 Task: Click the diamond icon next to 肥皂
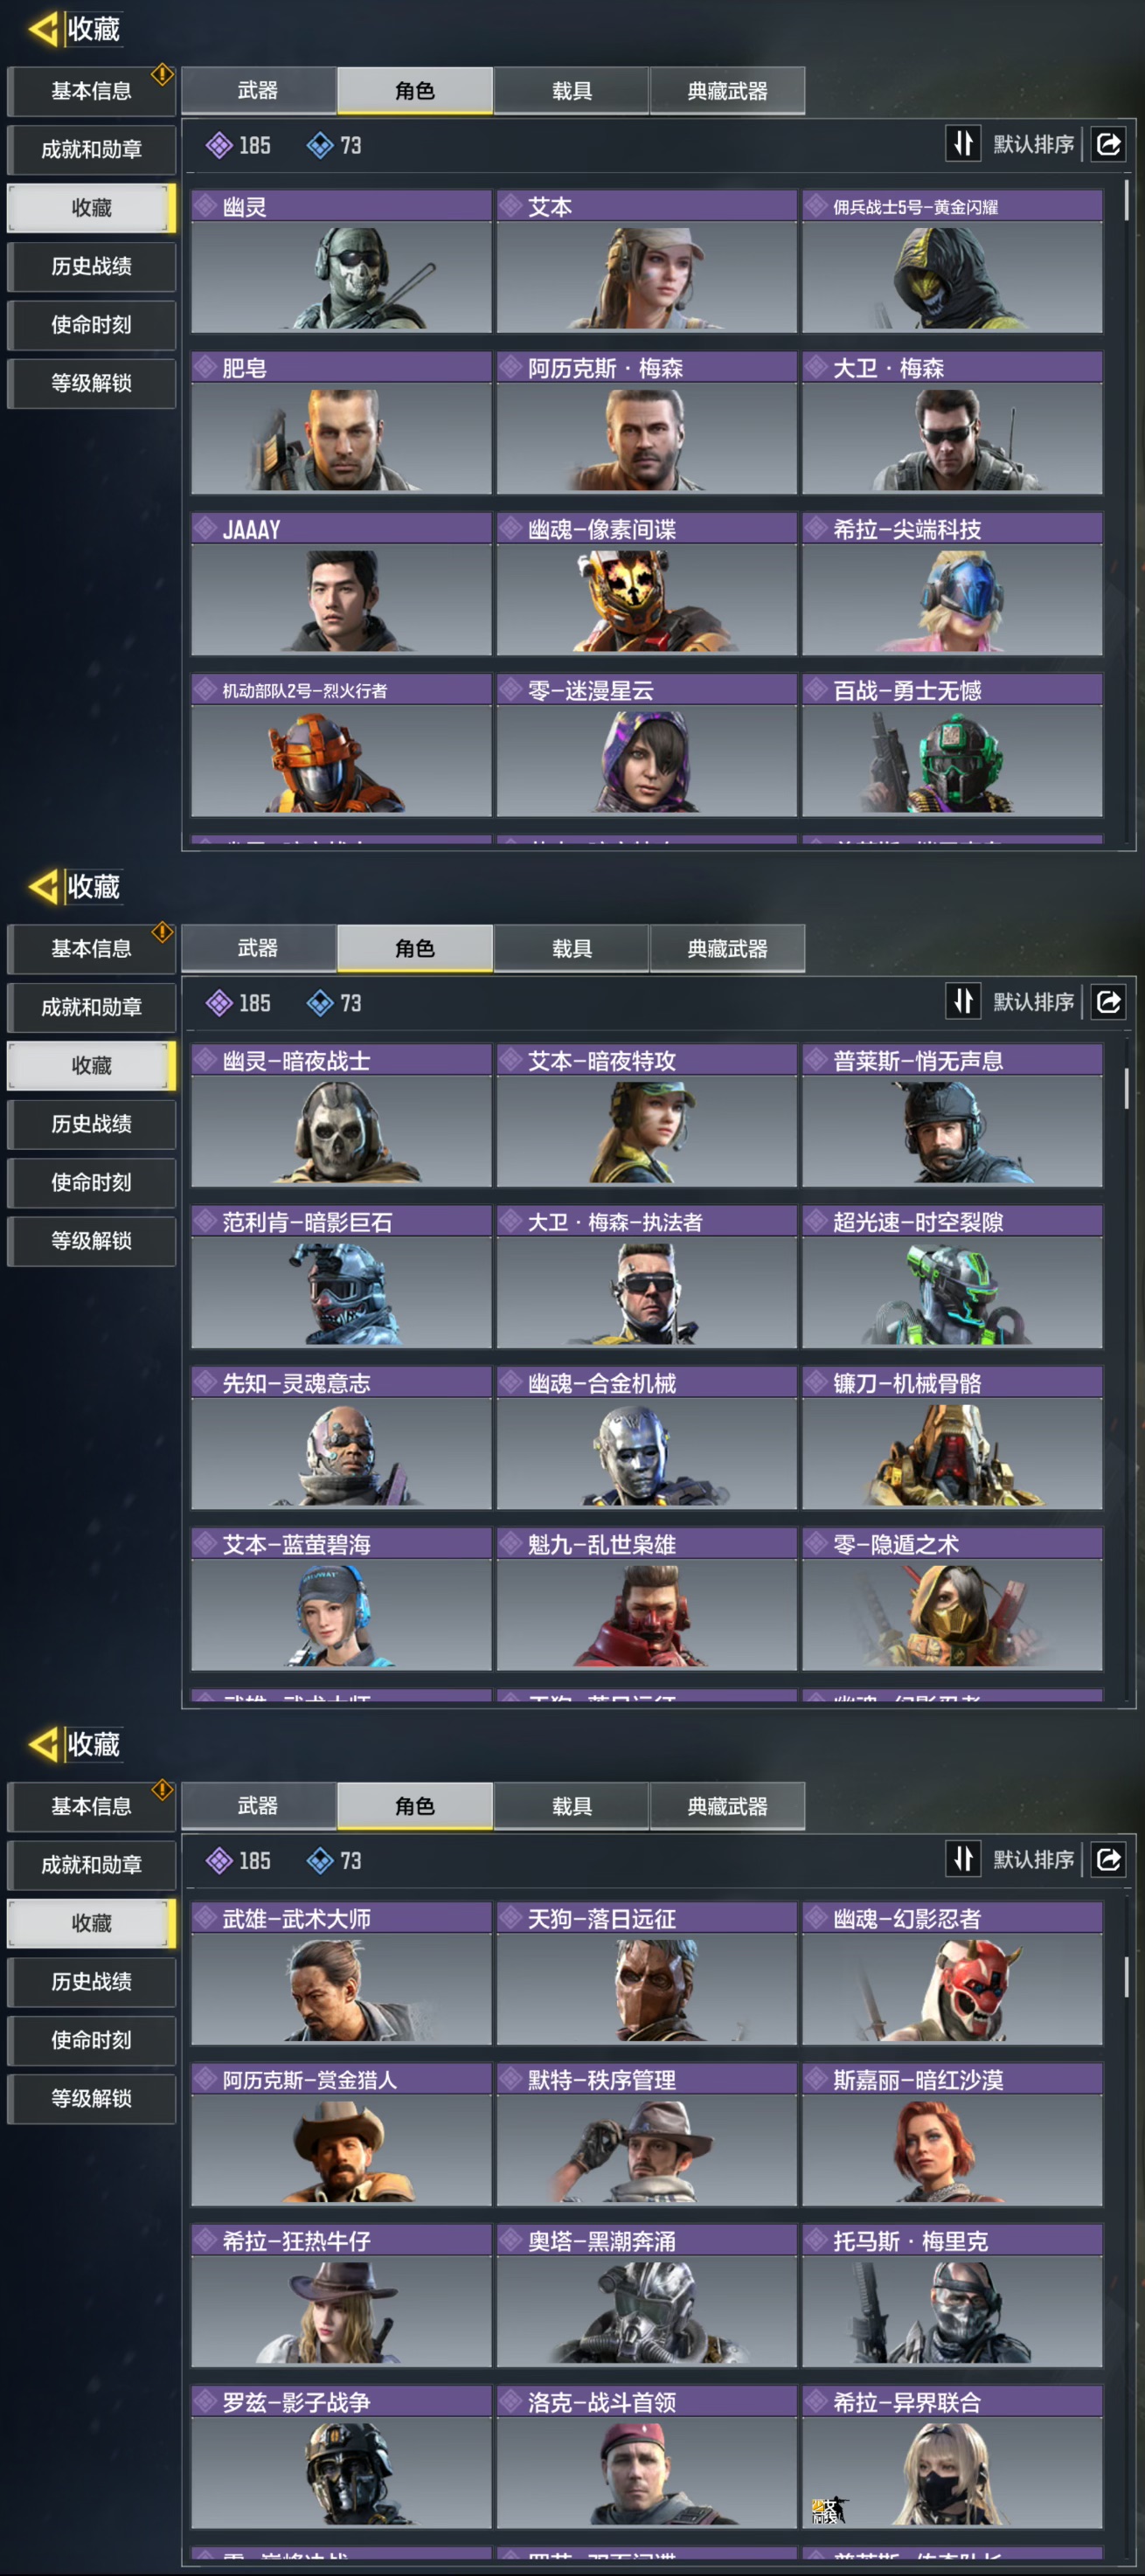tap(205, 367)
